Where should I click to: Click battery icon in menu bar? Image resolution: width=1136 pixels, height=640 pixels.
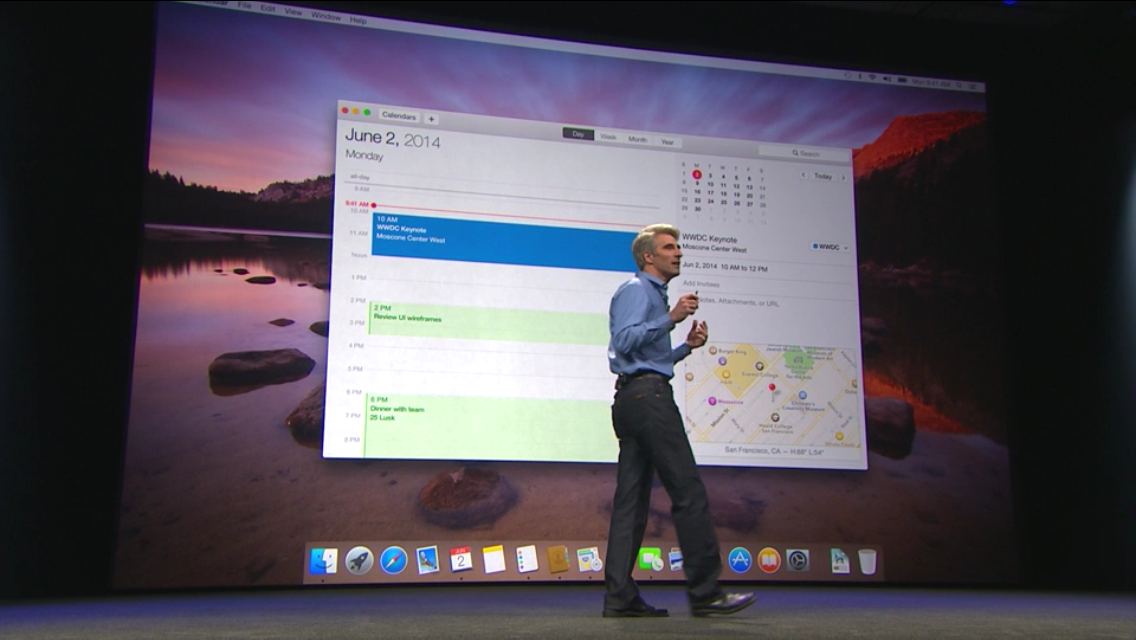tap(903, 80)
